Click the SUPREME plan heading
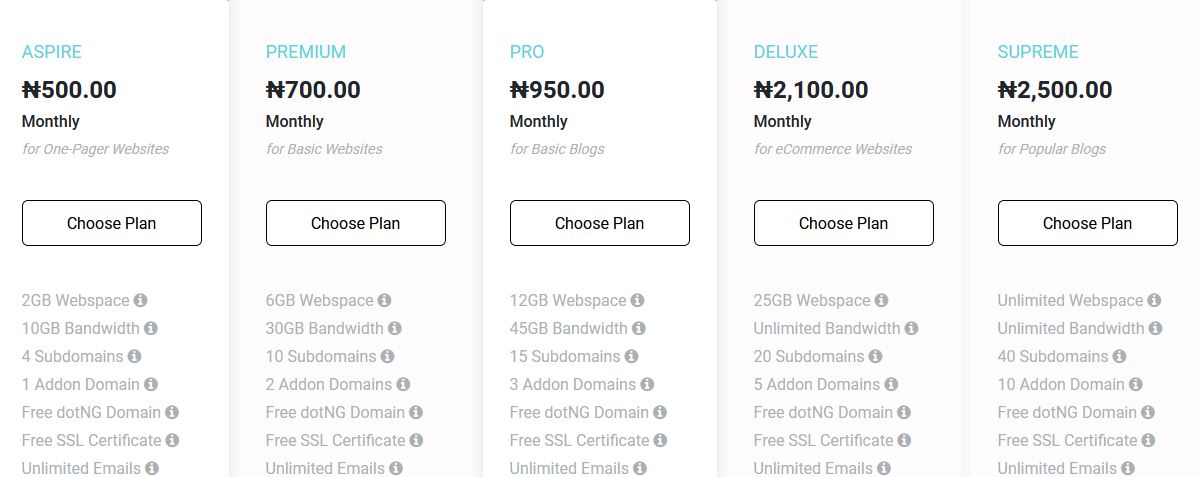The width and height of the screenshot is (1202, 477). pos(1038,52)
